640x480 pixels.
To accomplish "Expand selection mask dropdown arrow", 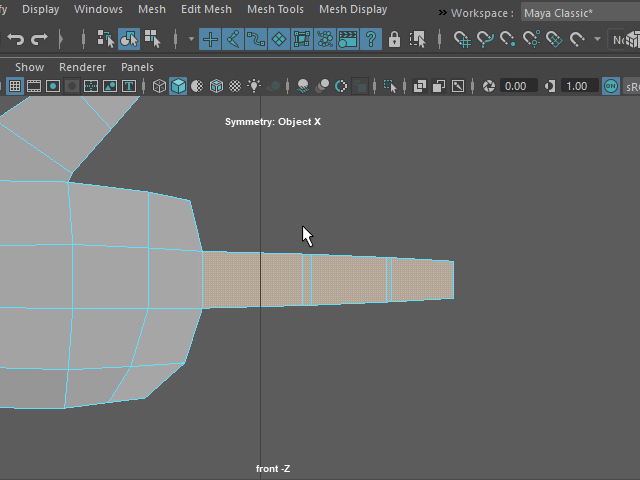I will pos(191,39).
